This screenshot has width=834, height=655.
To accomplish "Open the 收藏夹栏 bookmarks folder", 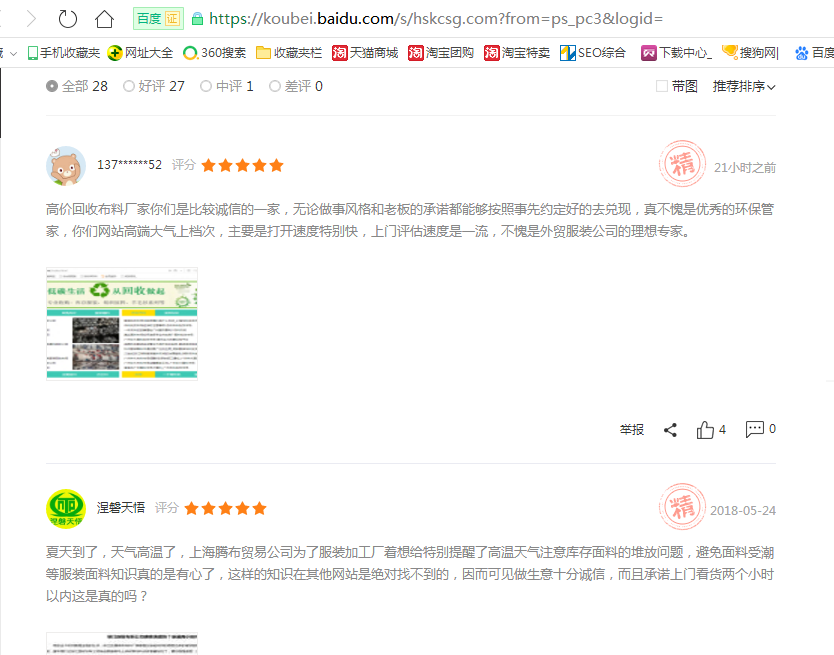I will (x=289, y=51).
